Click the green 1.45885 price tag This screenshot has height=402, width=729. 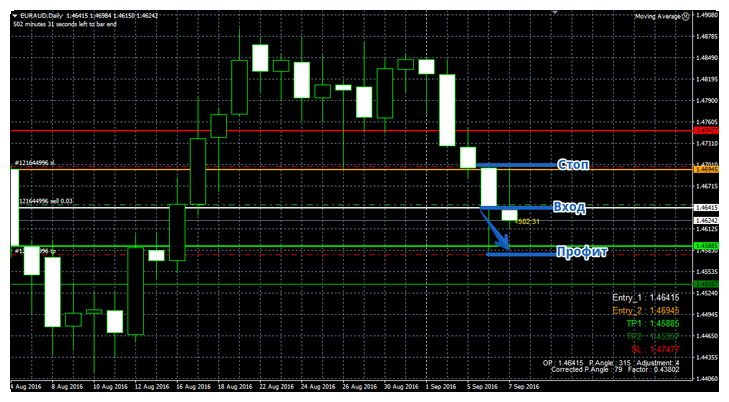coord(710,244)
